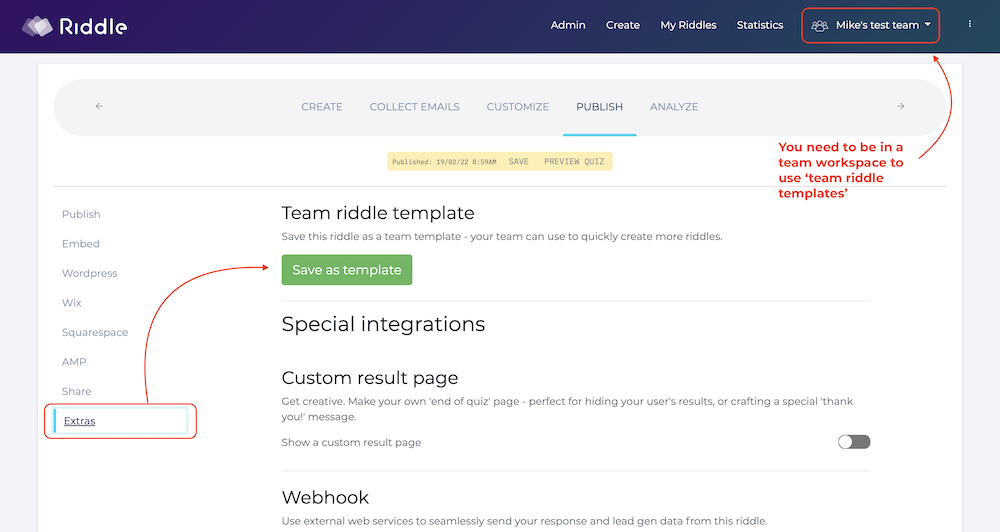Click the left arrow in step bar
Viewport: 1000px width, 532px height.
(99, 107)
